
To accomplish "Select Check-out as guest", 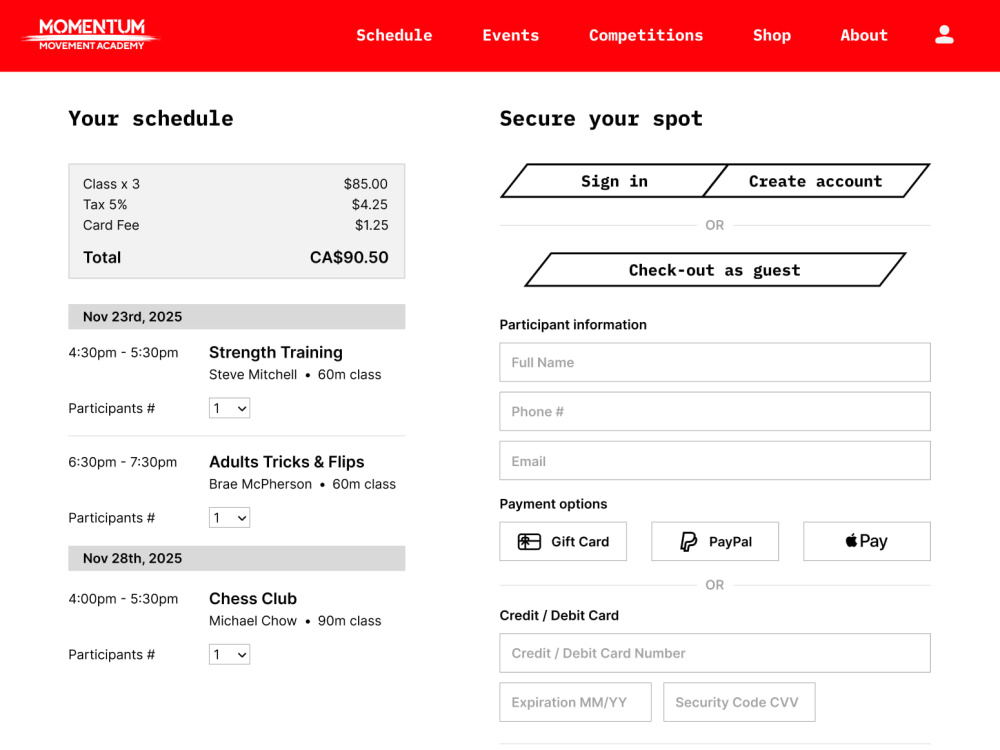I will pyautogui.click(x=714, y=270).
